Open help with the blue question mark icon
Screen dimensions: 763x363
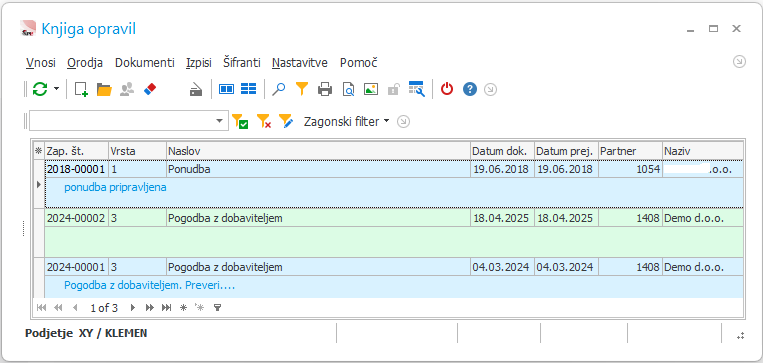pyautogui.click(x=470, y=89)
